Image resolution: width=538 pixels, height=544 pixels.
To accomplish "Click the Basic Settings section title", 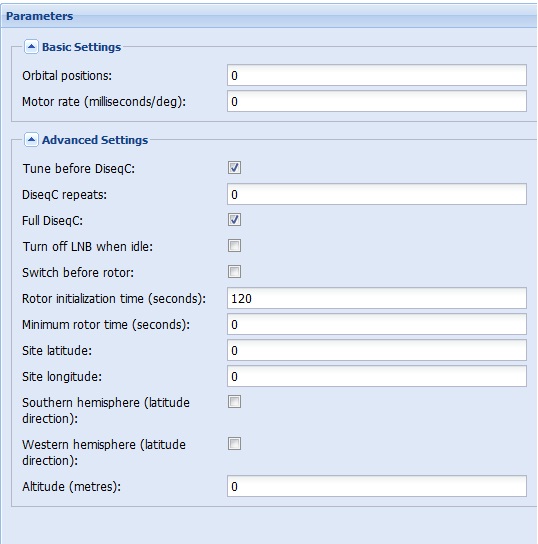I will (81, 47).
